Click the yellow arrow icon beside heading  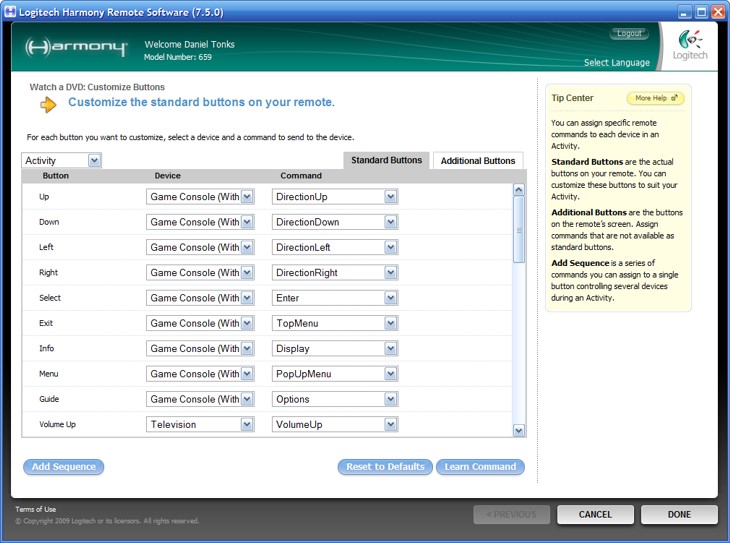point(48,104)
